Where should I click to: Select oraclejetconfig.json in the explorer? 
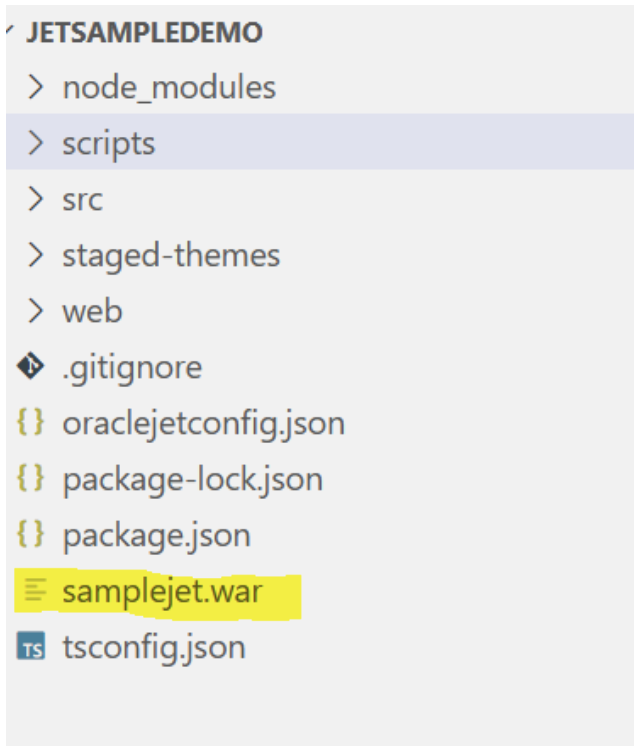click(203, 423)
